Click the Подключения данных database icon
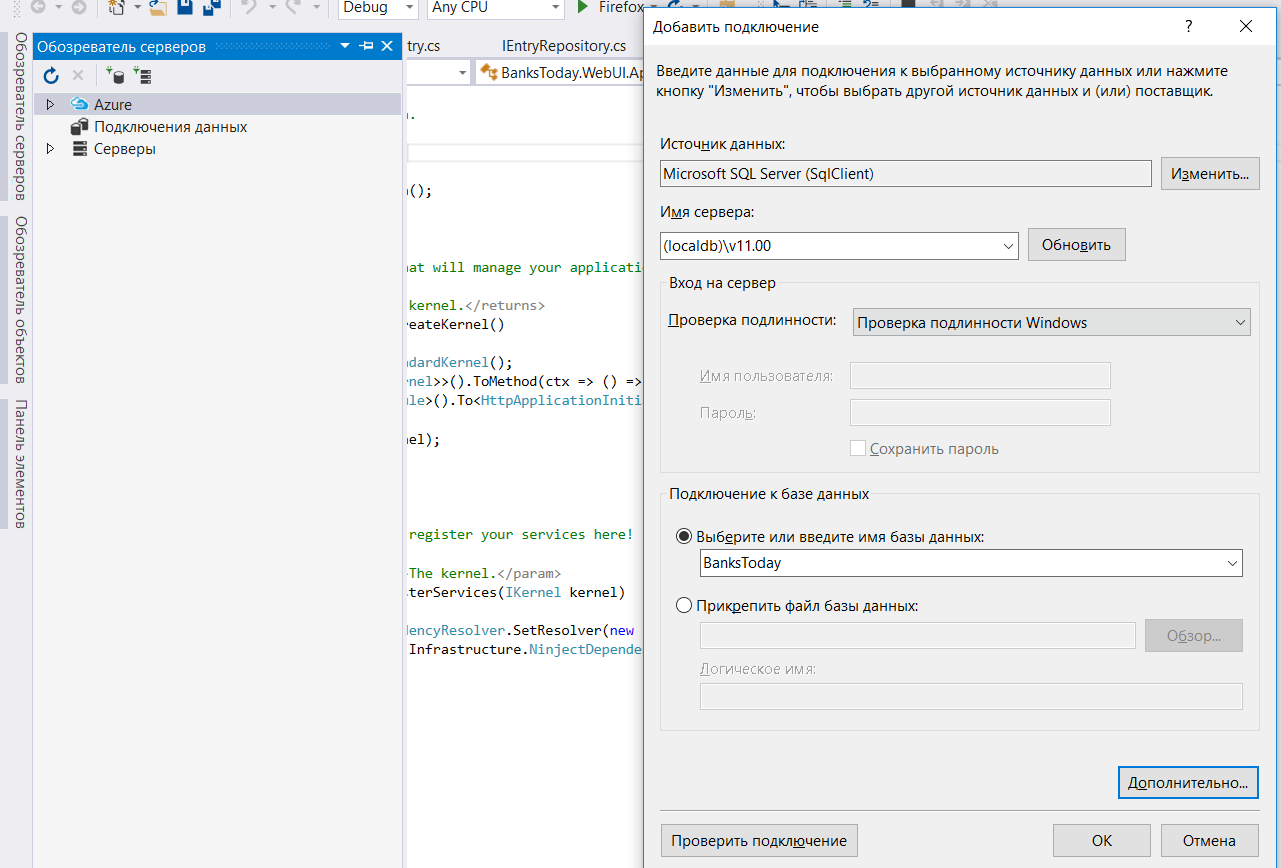 coord(79,127)
